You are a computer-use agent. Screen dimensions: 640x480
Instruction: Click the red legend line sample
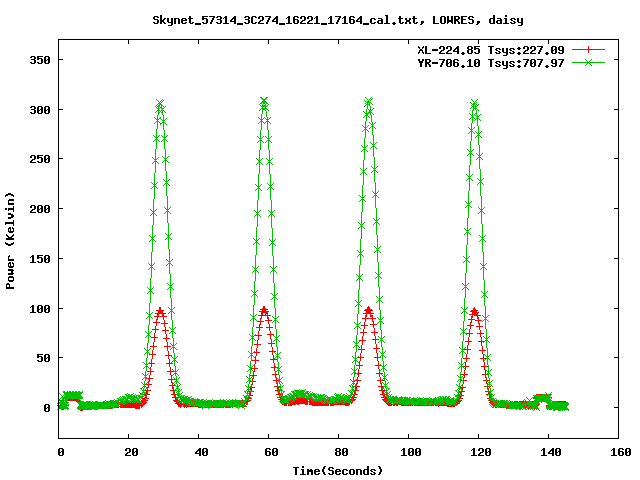pyautogui.click(x=588, y=50)
